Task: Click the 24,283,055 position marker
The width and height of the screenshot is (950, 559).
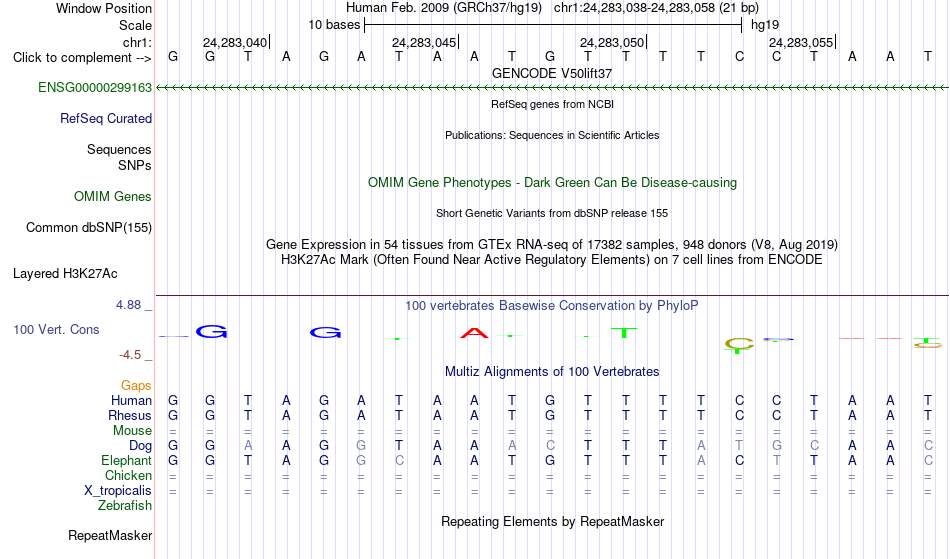Action: 801,42
